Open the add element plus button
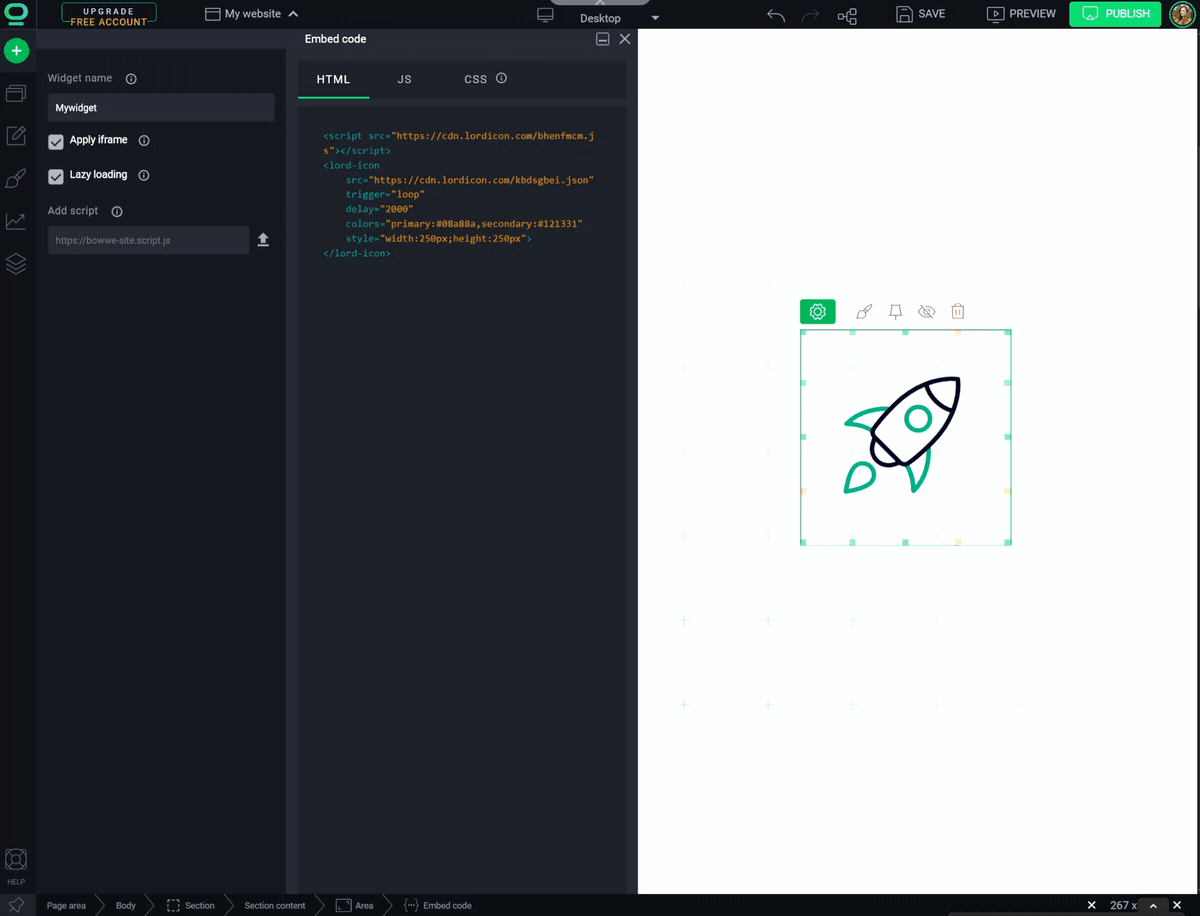This screenshot has width=1200, height=916. pyautogui.click(x=16, y=51)
